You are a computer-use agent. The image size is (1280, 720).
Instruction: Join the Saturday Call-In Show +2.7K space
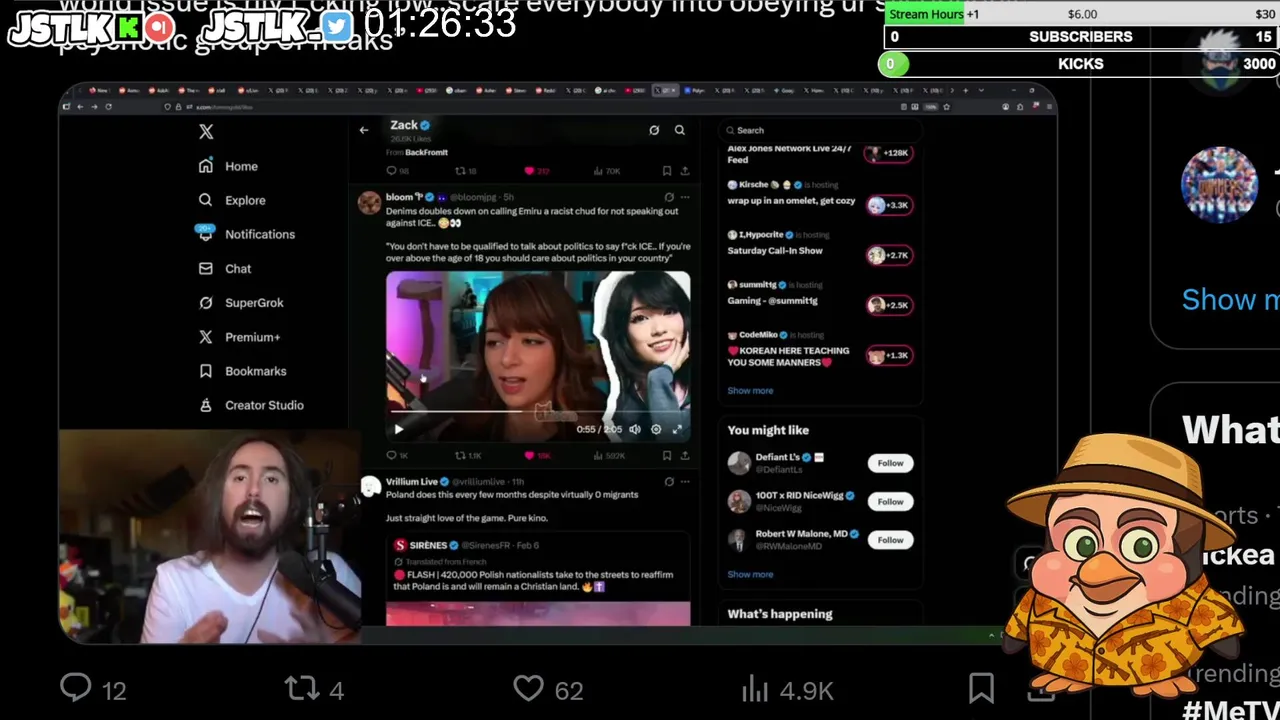[889, 255]
